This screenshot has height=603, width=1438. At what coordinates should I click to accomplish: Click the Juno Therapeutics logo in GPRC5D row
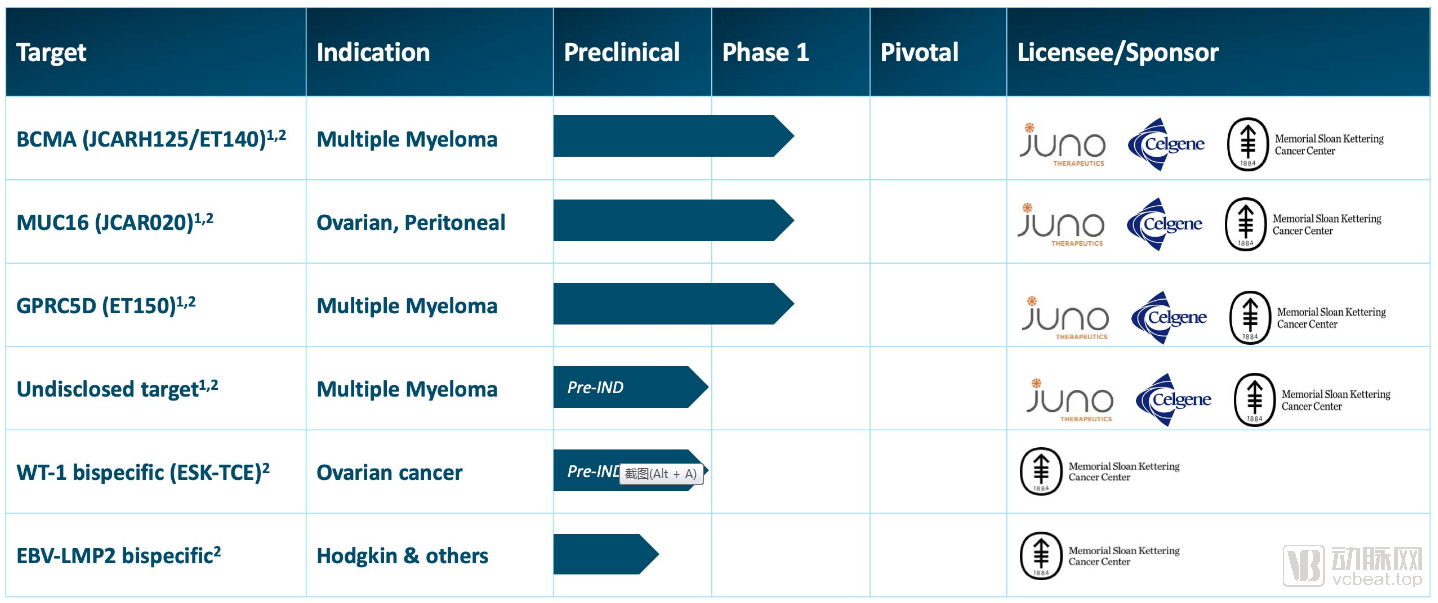[x=1065, y=317]
